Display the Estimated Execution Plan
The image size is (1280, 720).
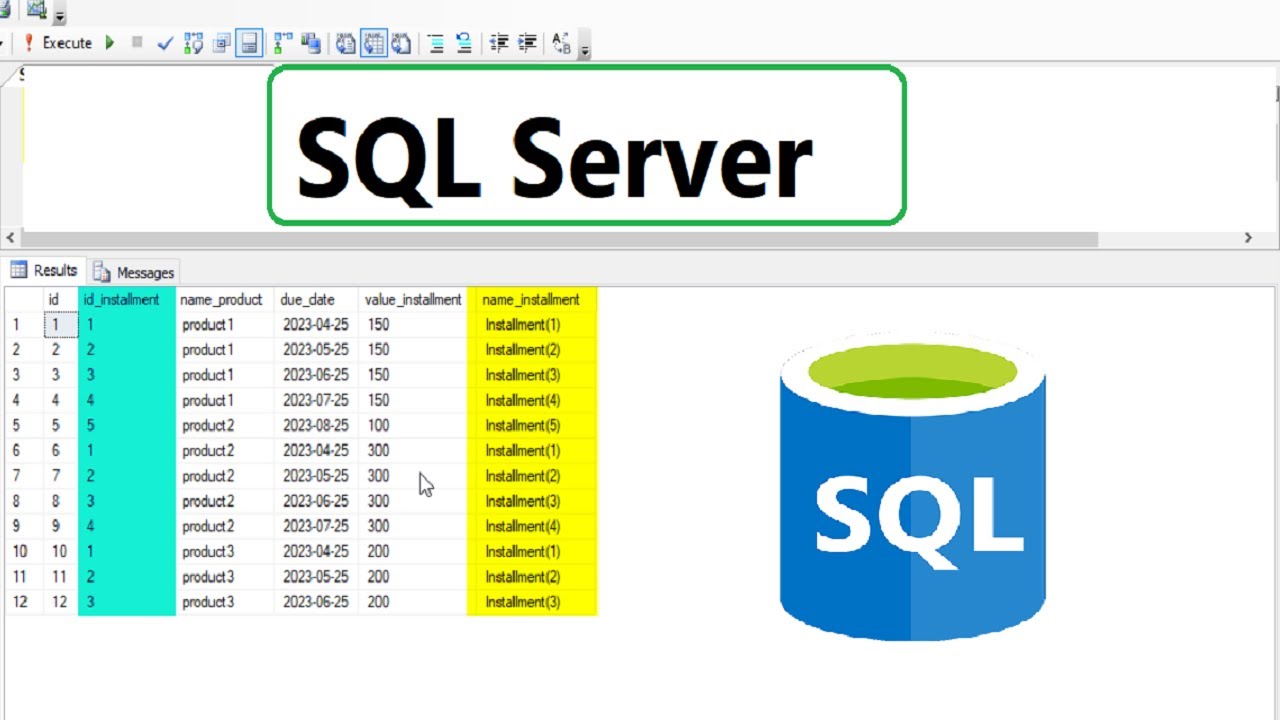(x=194, y=43)
